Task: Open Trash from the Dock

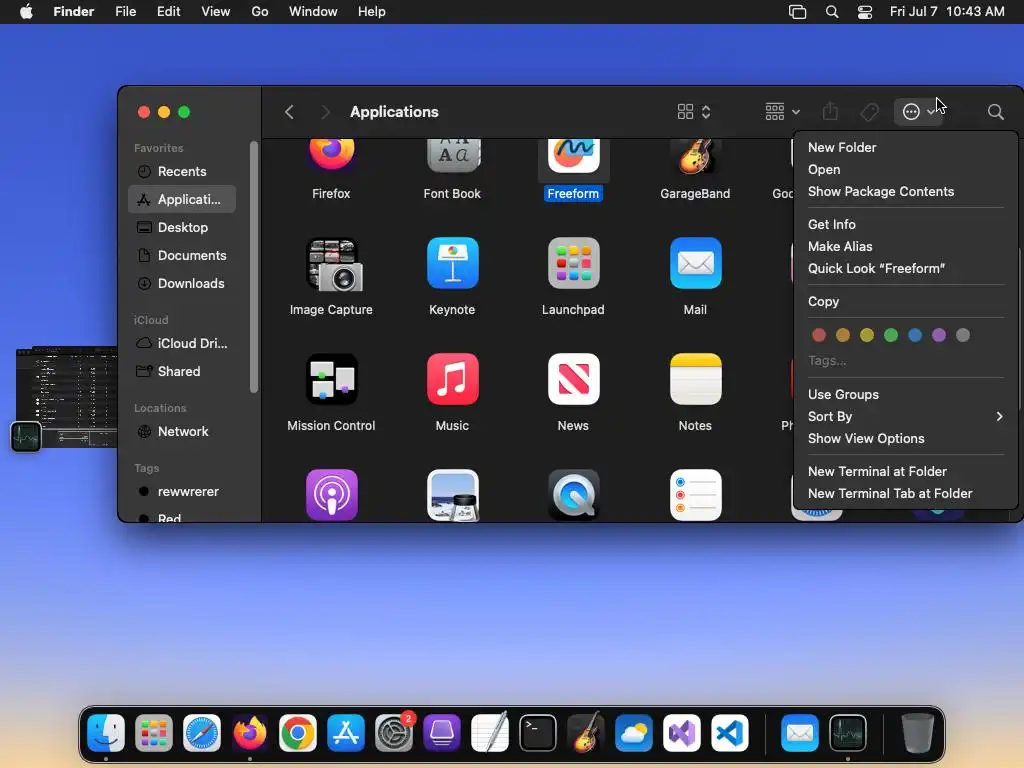Action: coord(918,733)
